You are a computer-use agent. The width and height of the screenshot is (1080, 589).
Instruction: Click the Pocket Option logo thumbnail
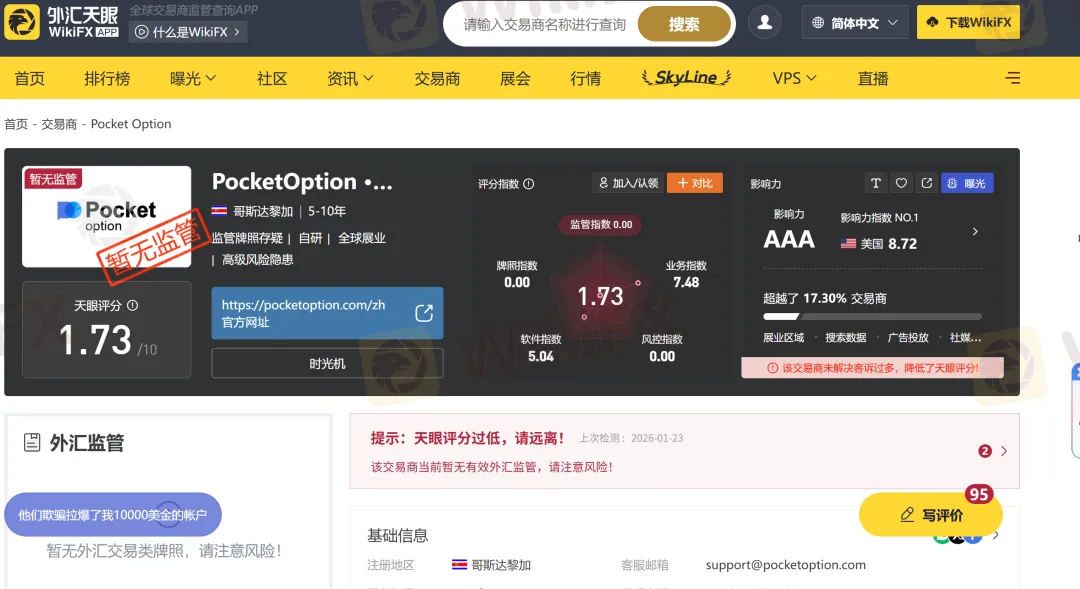pos(107,216)
